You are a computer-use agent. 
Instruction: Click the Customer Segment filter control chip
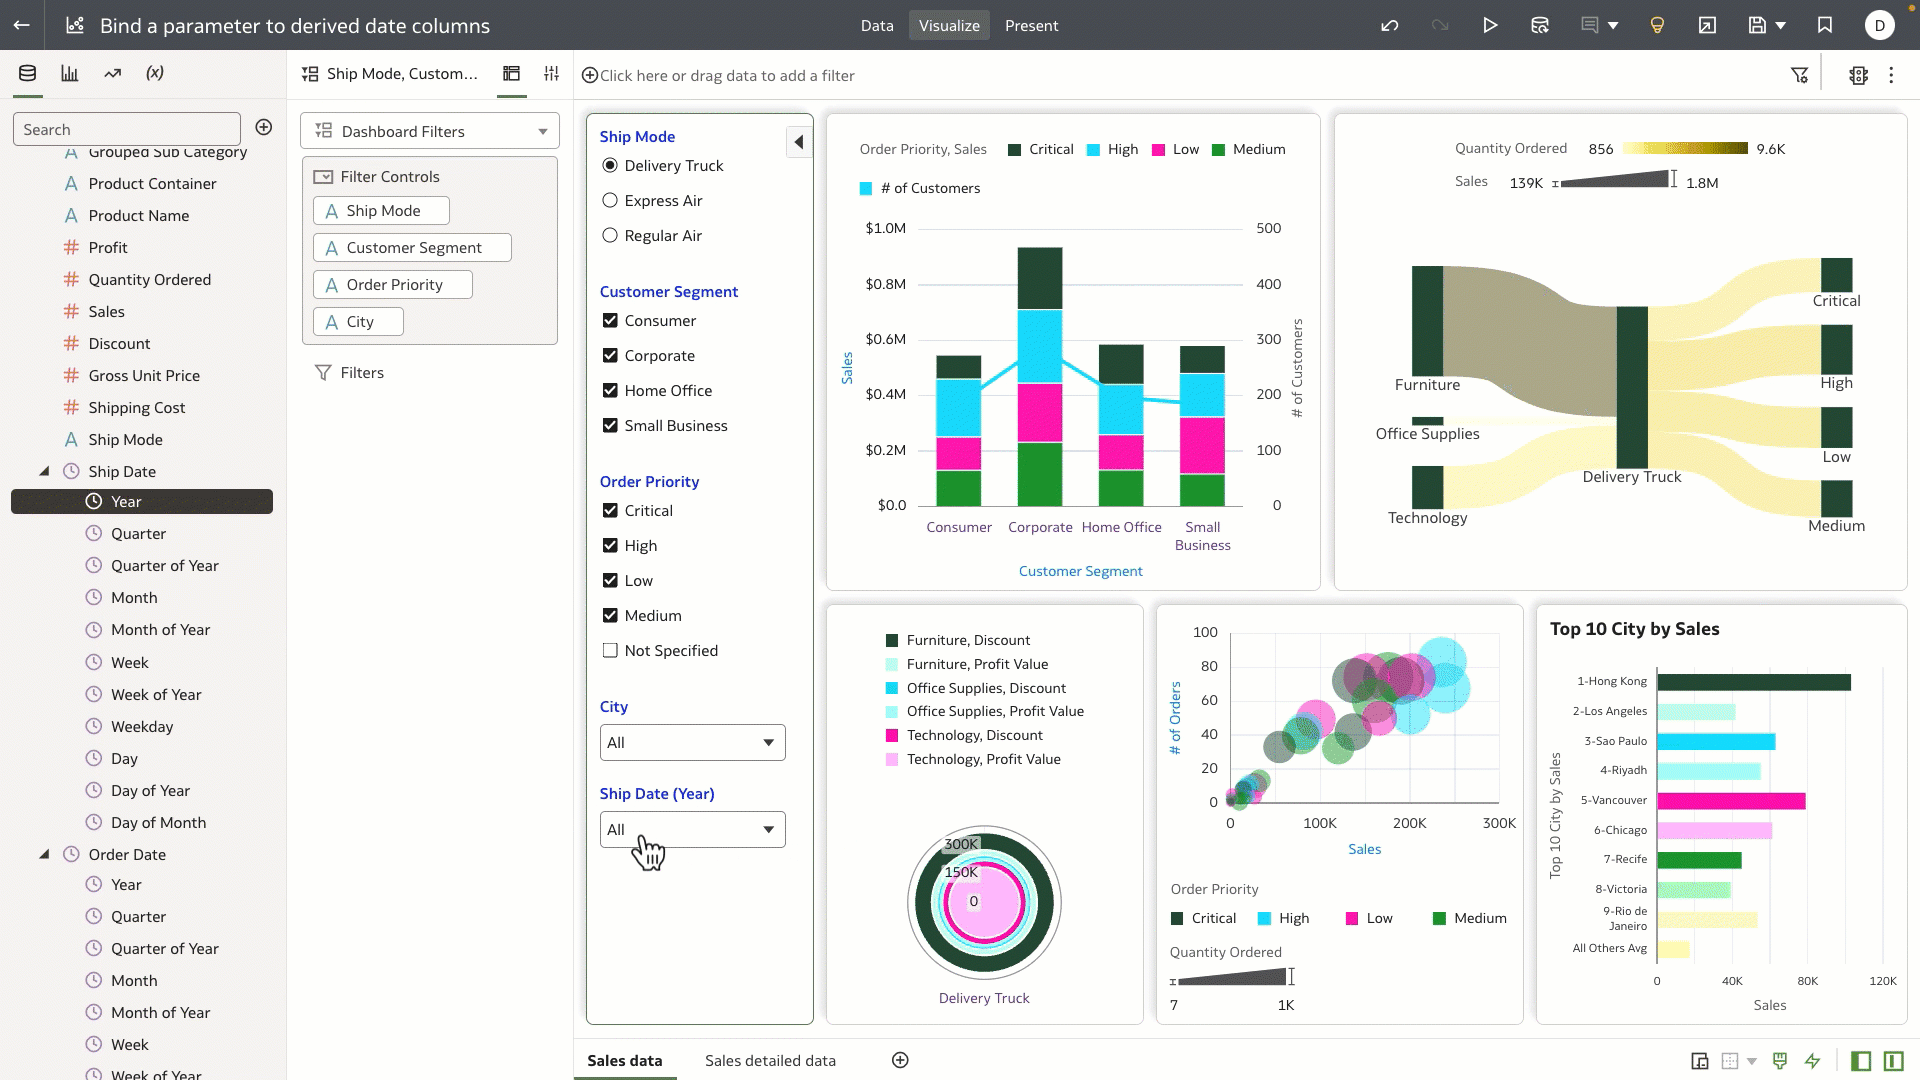click(412, 247)
